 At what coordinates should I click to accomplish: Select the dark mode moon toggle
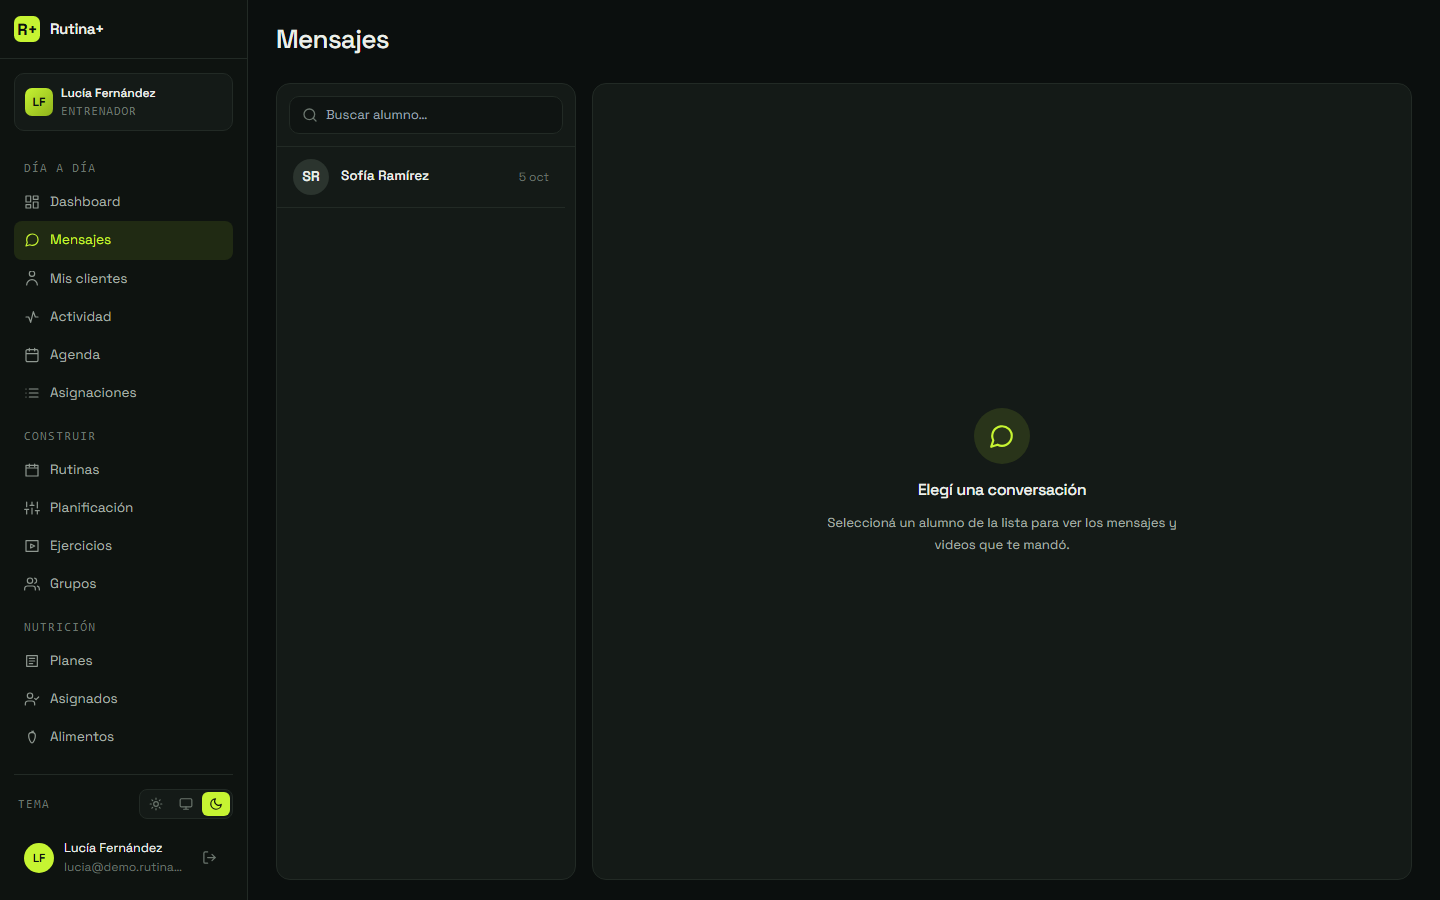click(216, 804)
